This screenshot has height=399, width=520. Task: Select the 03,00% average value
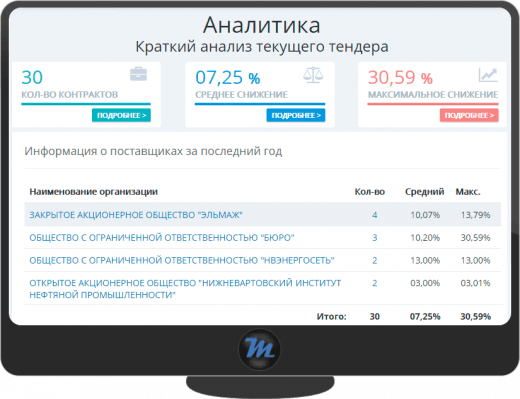tap(425, 283)
